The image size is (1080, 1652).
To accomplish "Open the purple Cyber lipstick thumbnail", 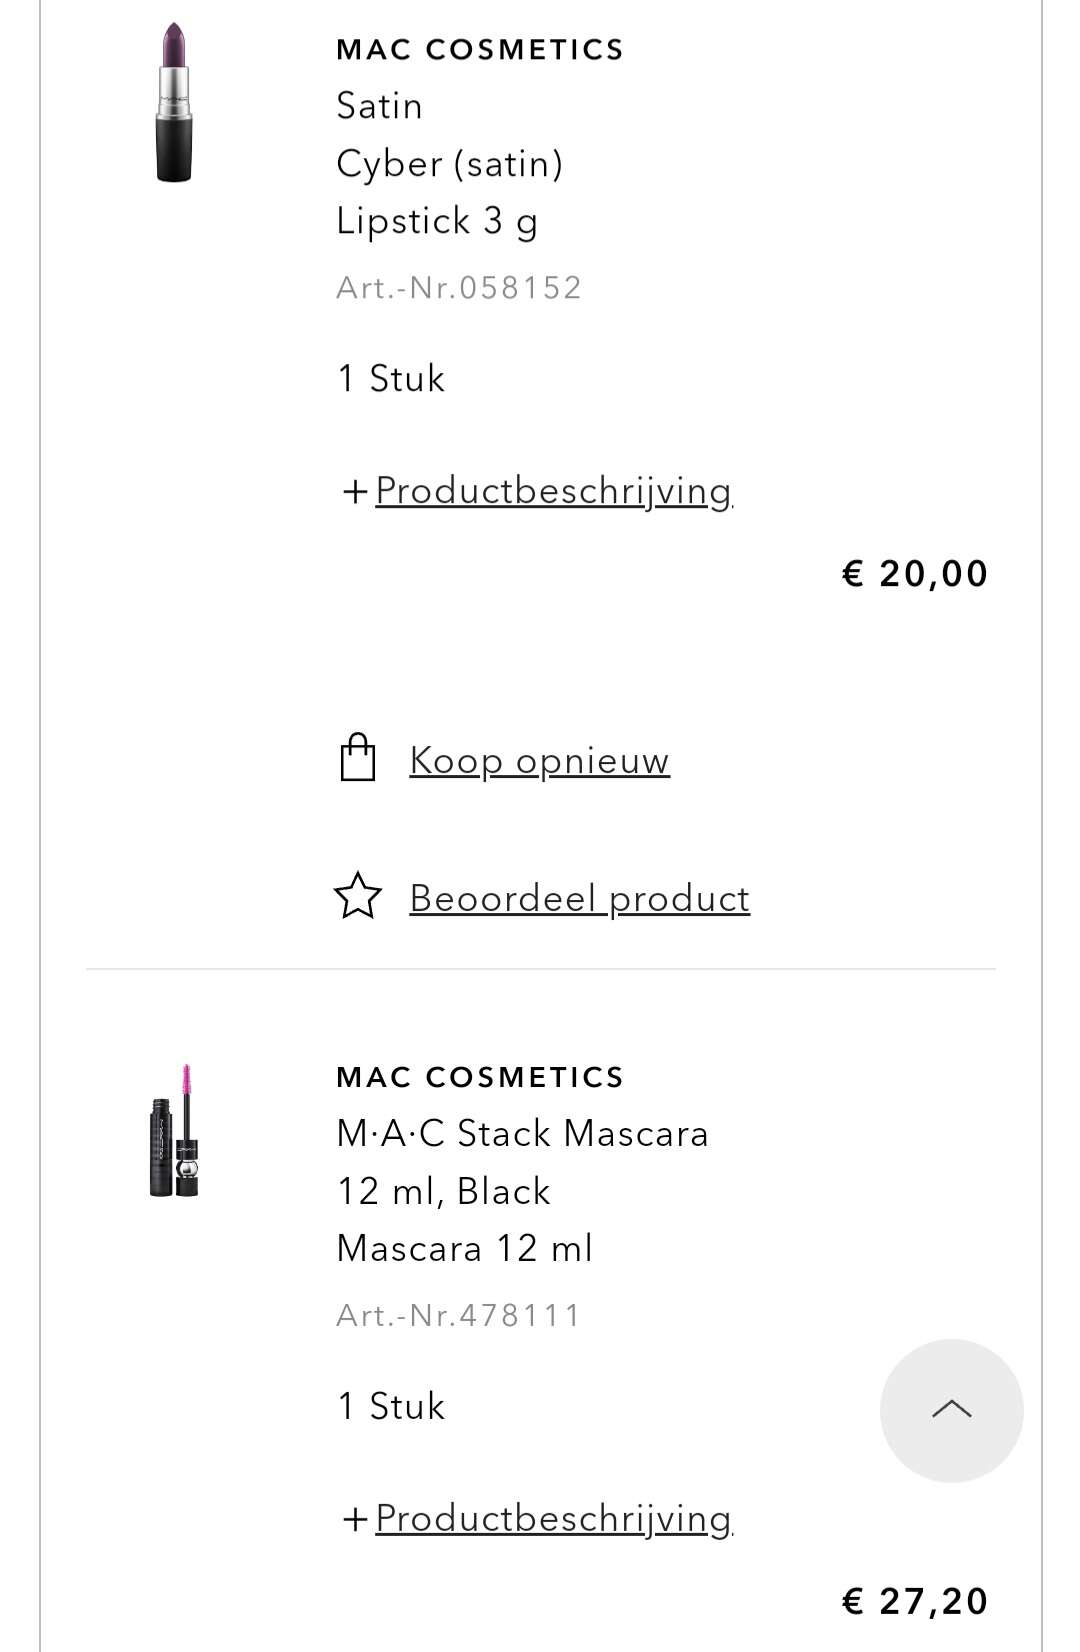I will point(174,102).
